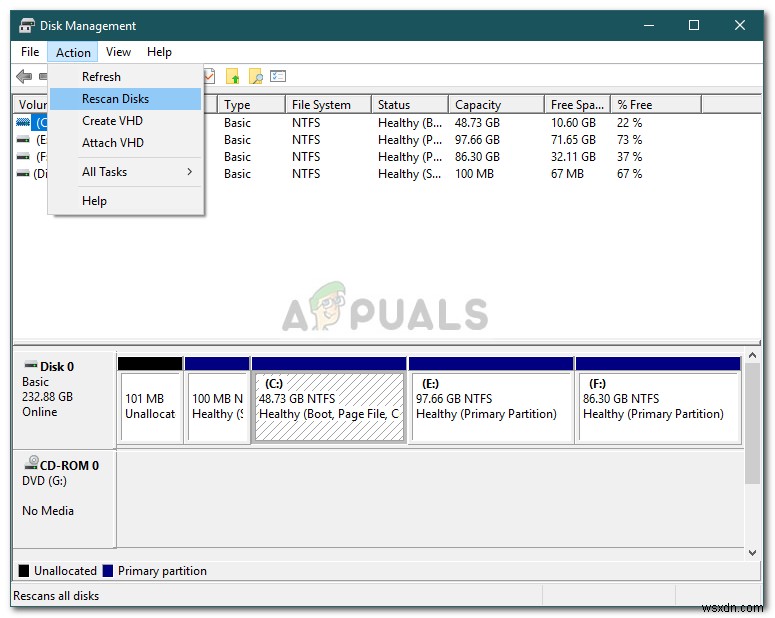Sort by the File System column header
The image size is (775, 618).
pos(328,105)
